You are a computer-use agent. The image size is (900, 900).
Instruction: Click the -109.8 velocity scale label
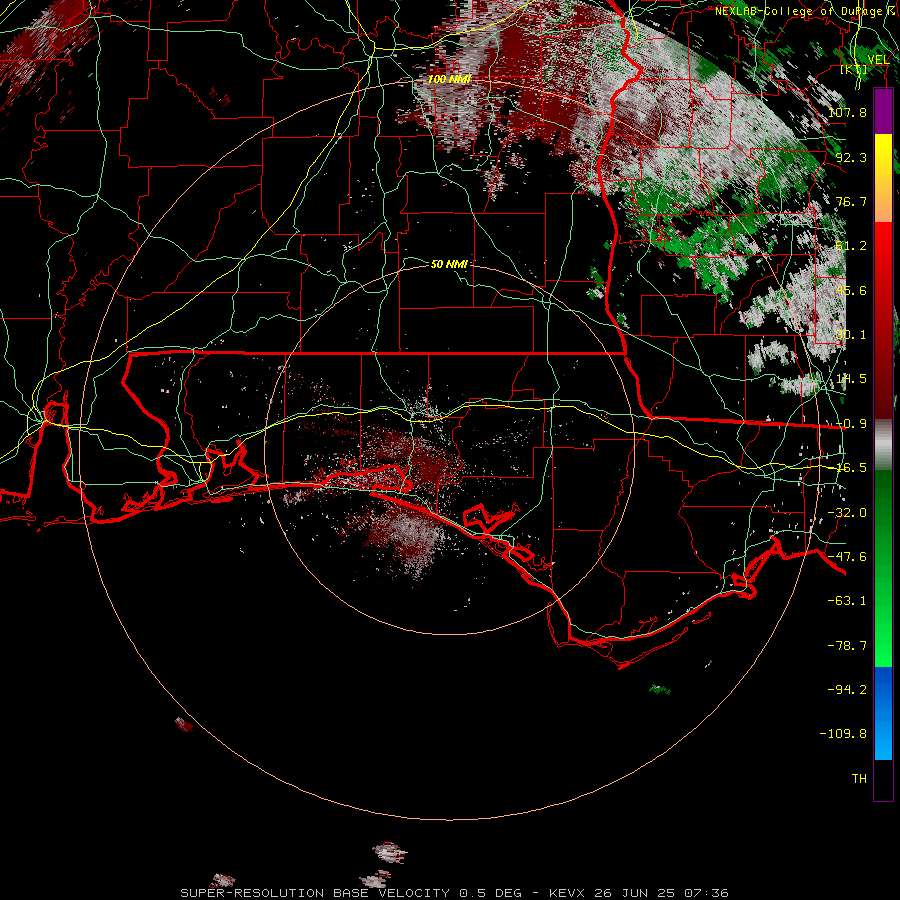point(843,734)
